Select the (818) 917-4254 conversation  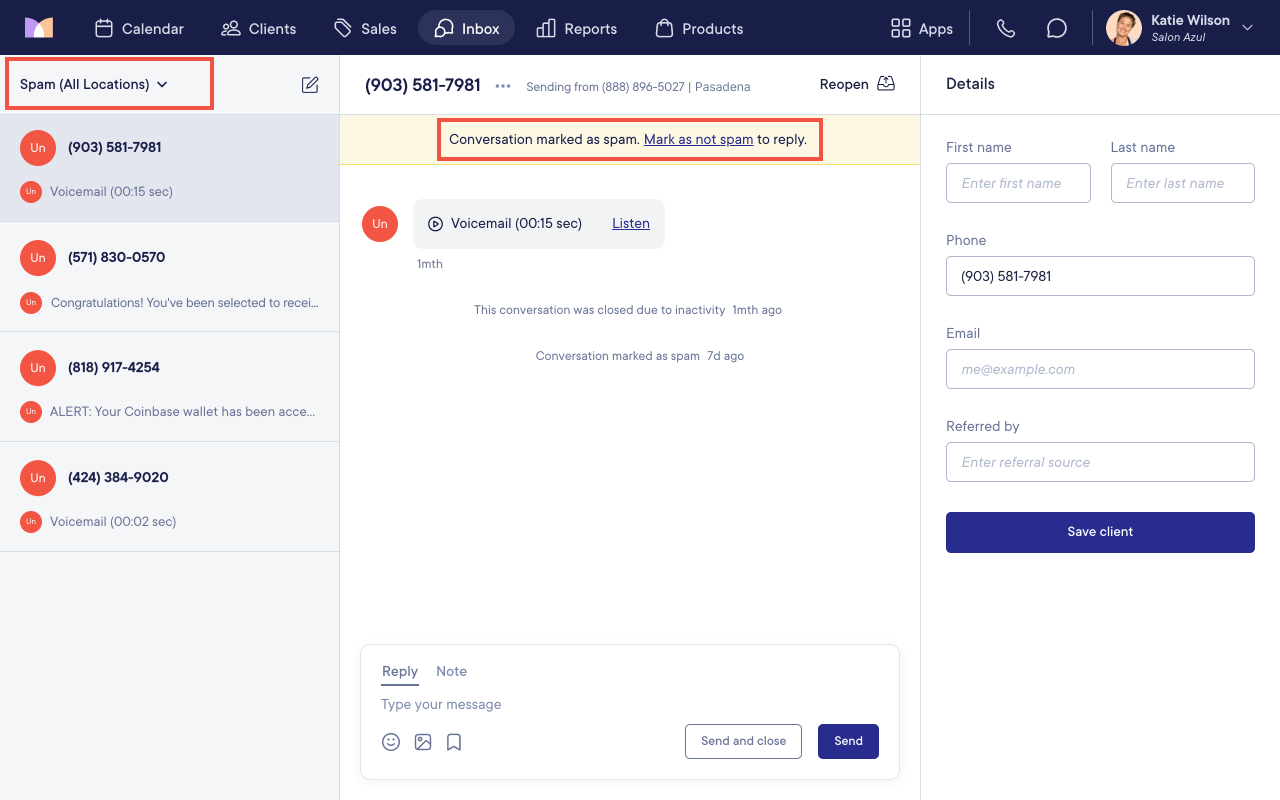(x=170, y=387)
